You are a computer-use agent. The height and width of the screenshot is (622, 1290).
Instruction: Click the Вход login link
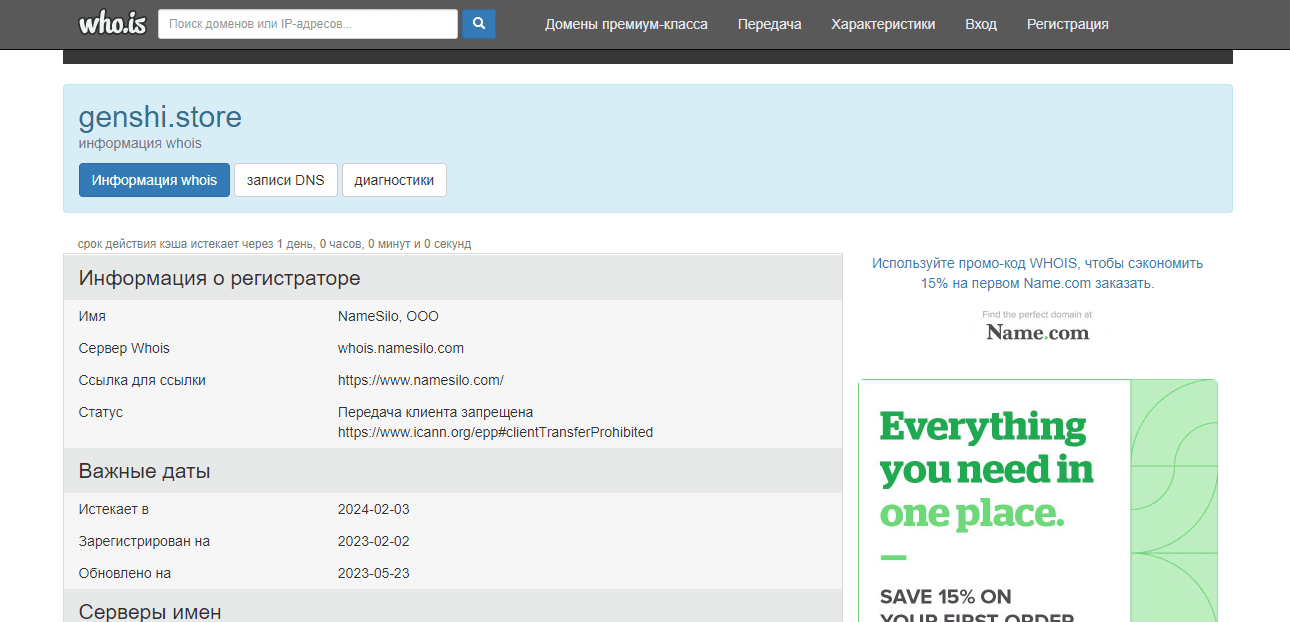[980, 24]
